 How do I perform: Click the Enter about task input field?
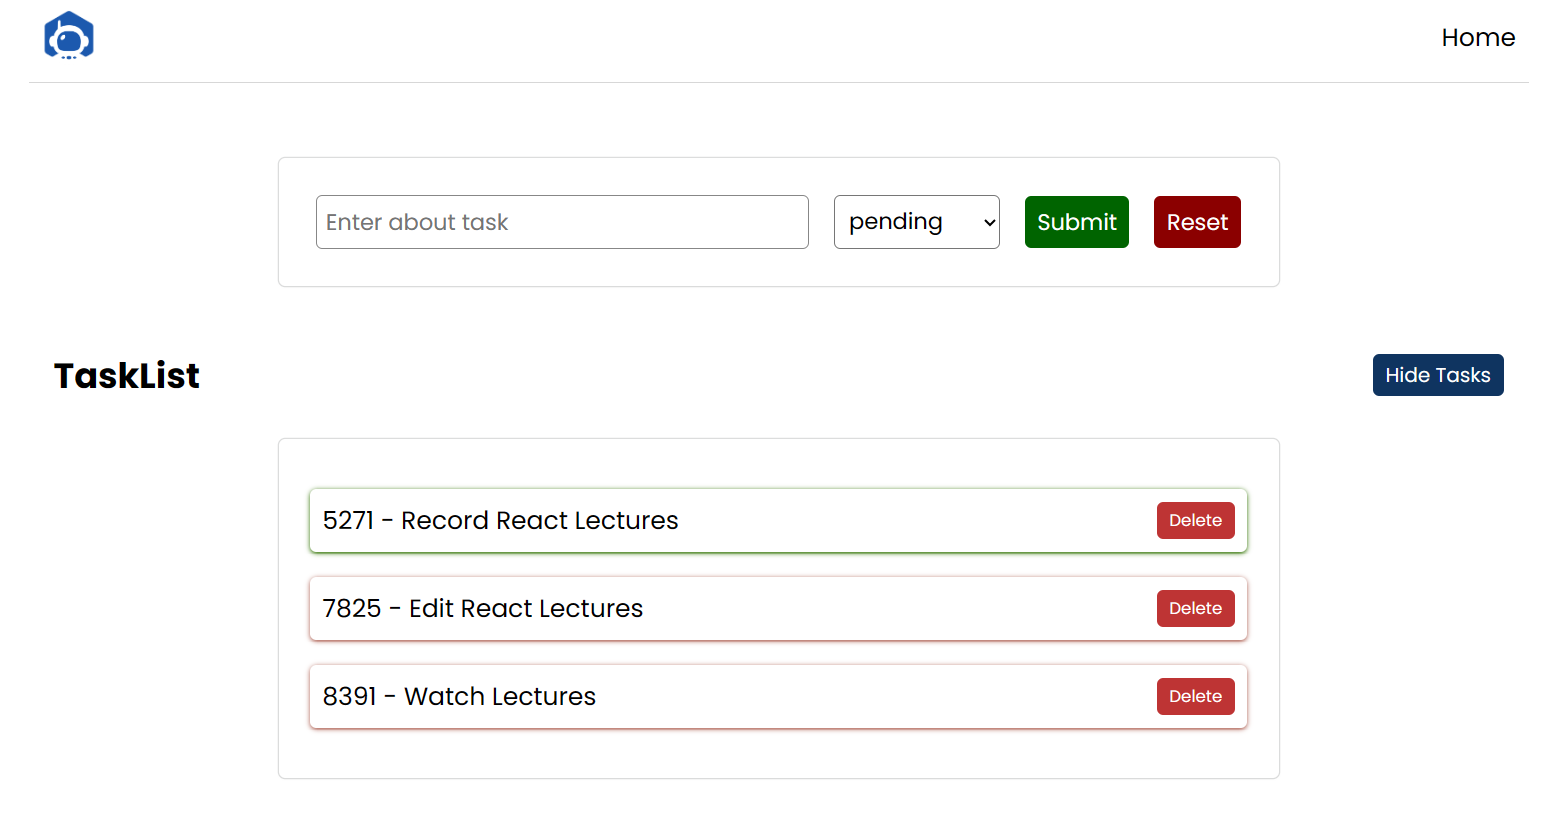click(x=562, y=222)
